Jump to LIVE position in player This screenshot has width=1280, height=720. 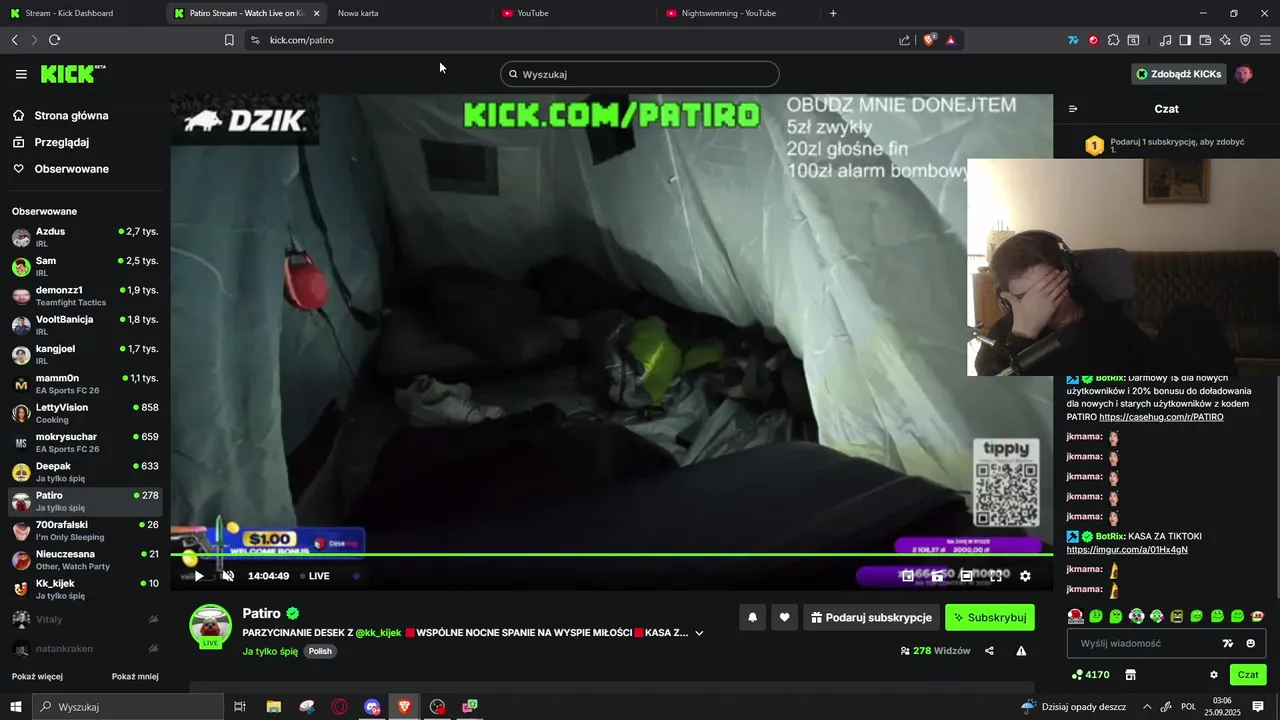(314, 576)
